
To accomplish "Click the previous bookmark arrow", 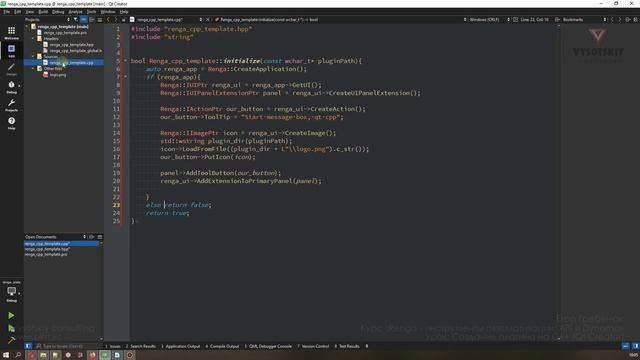I will 612,20.
